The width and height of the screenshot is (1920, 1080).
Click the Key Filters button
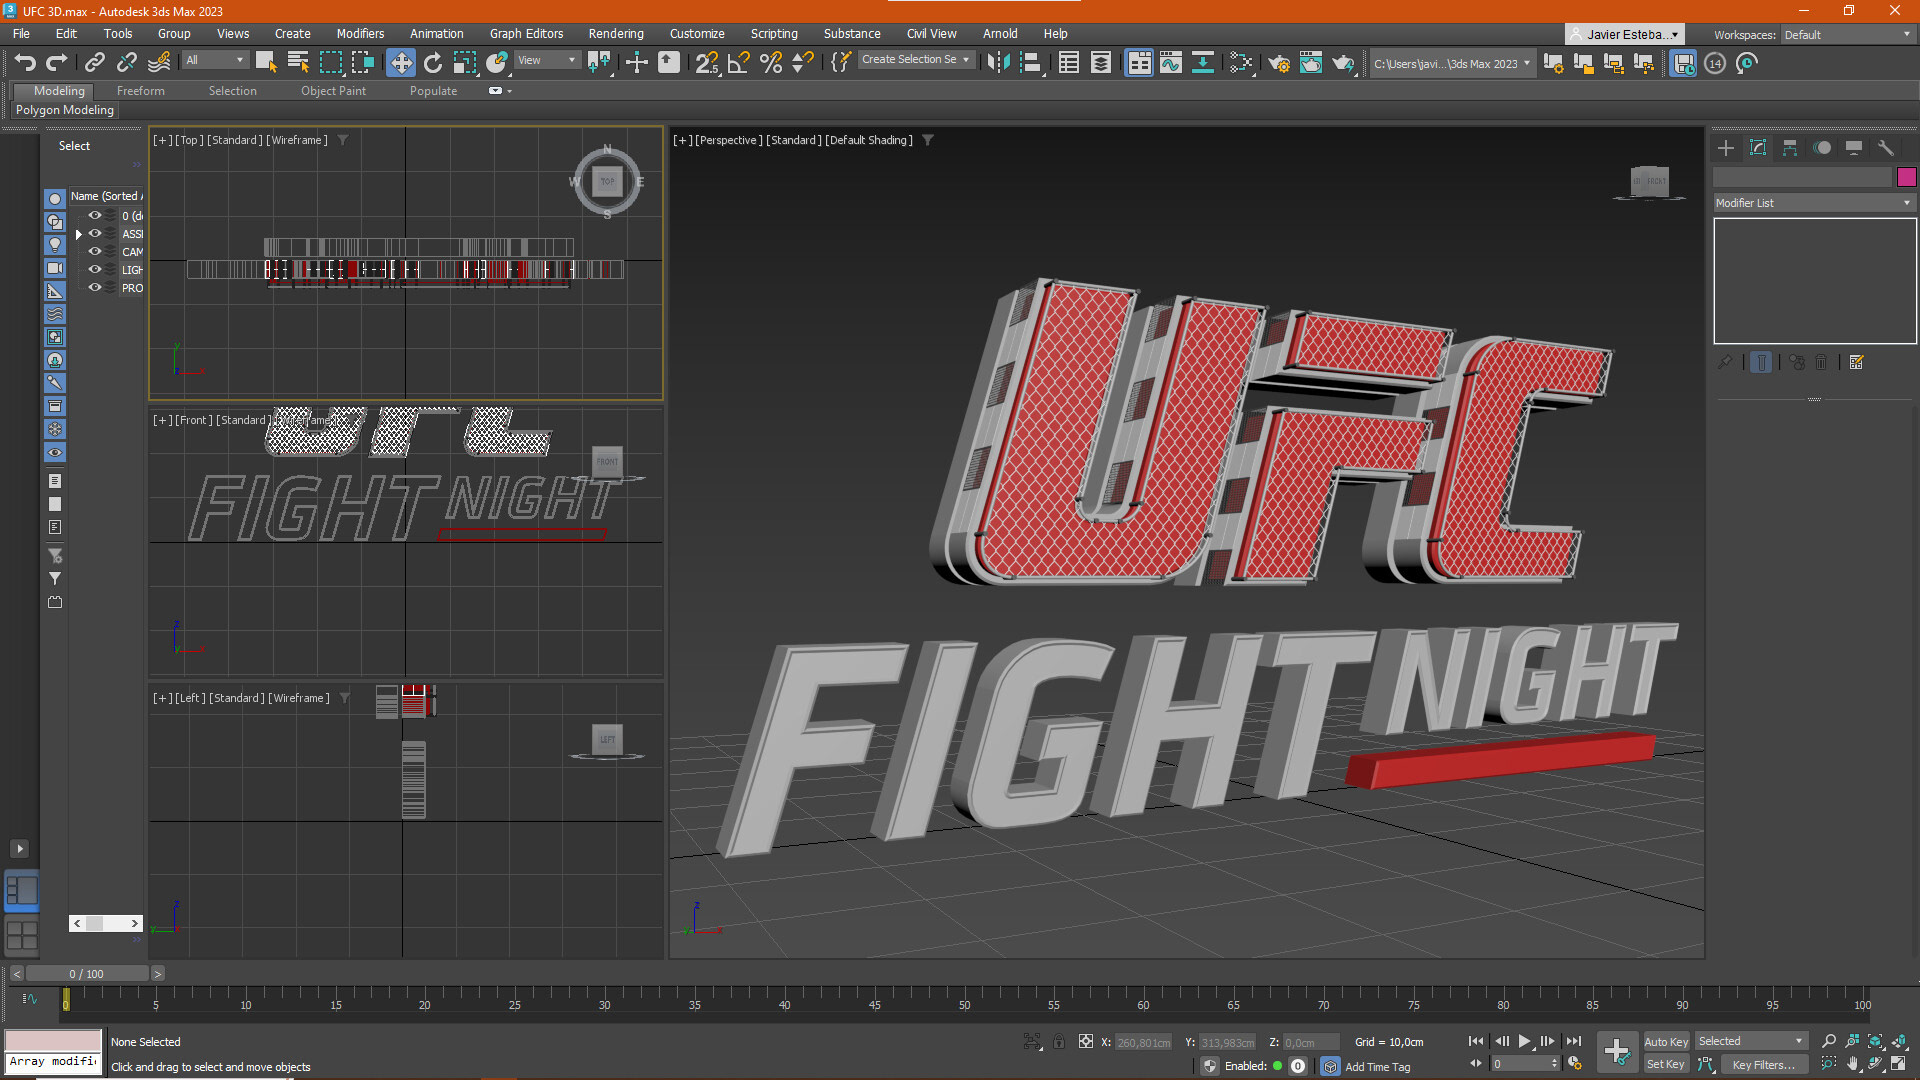tap(1764, 1064)
